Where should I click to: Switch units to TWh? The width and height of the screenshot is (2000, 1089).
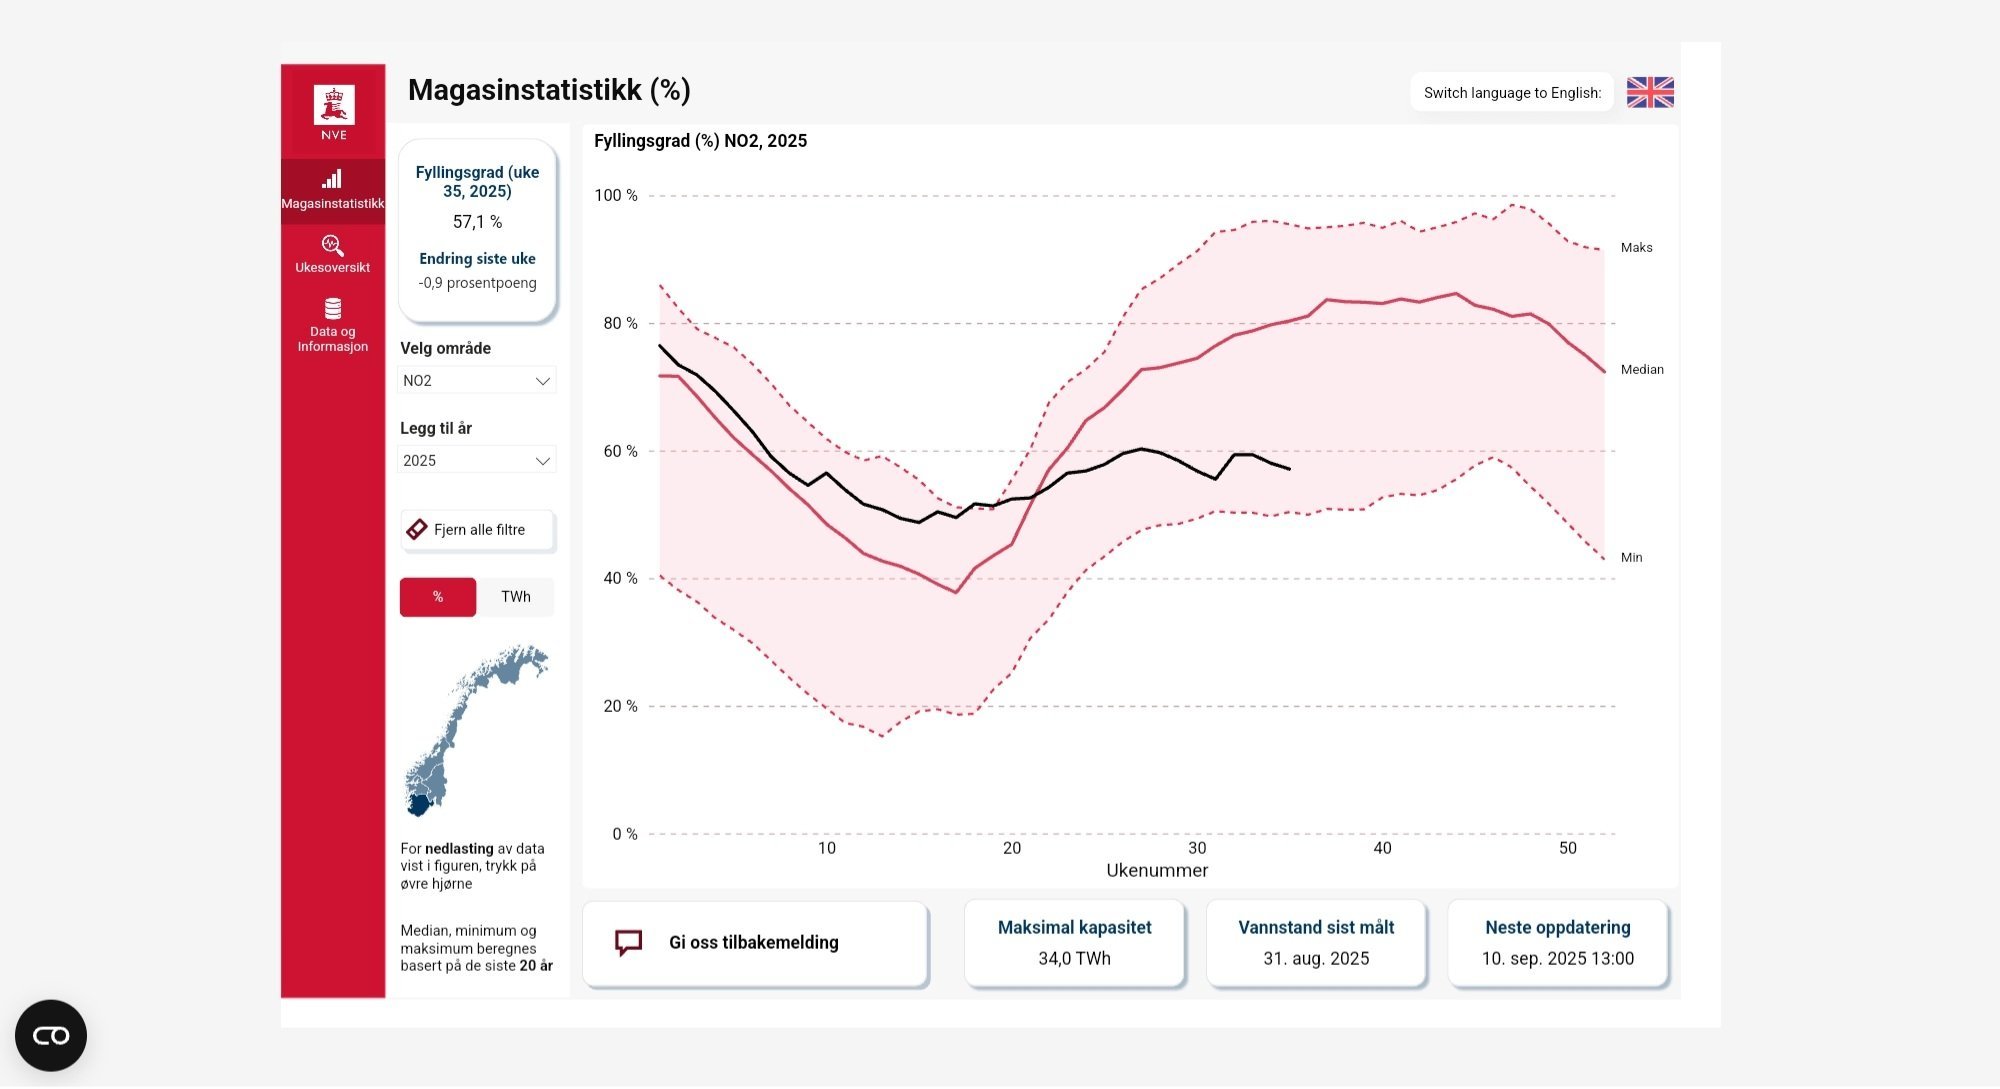tap(516, 597)
